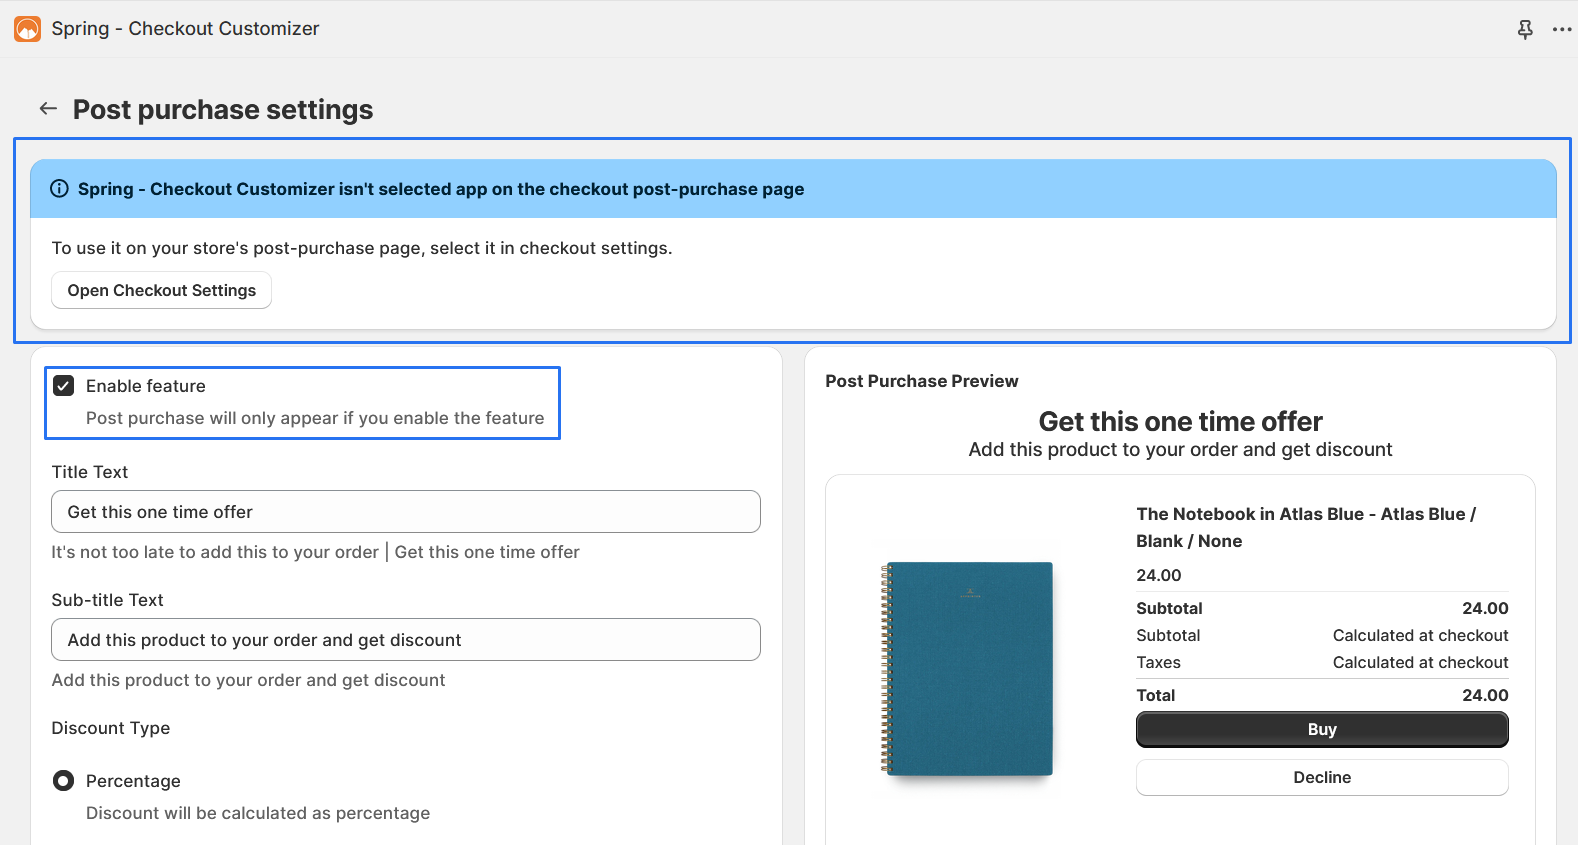Click the banner text about selecting it in checkout settings

tap(362, 248)
